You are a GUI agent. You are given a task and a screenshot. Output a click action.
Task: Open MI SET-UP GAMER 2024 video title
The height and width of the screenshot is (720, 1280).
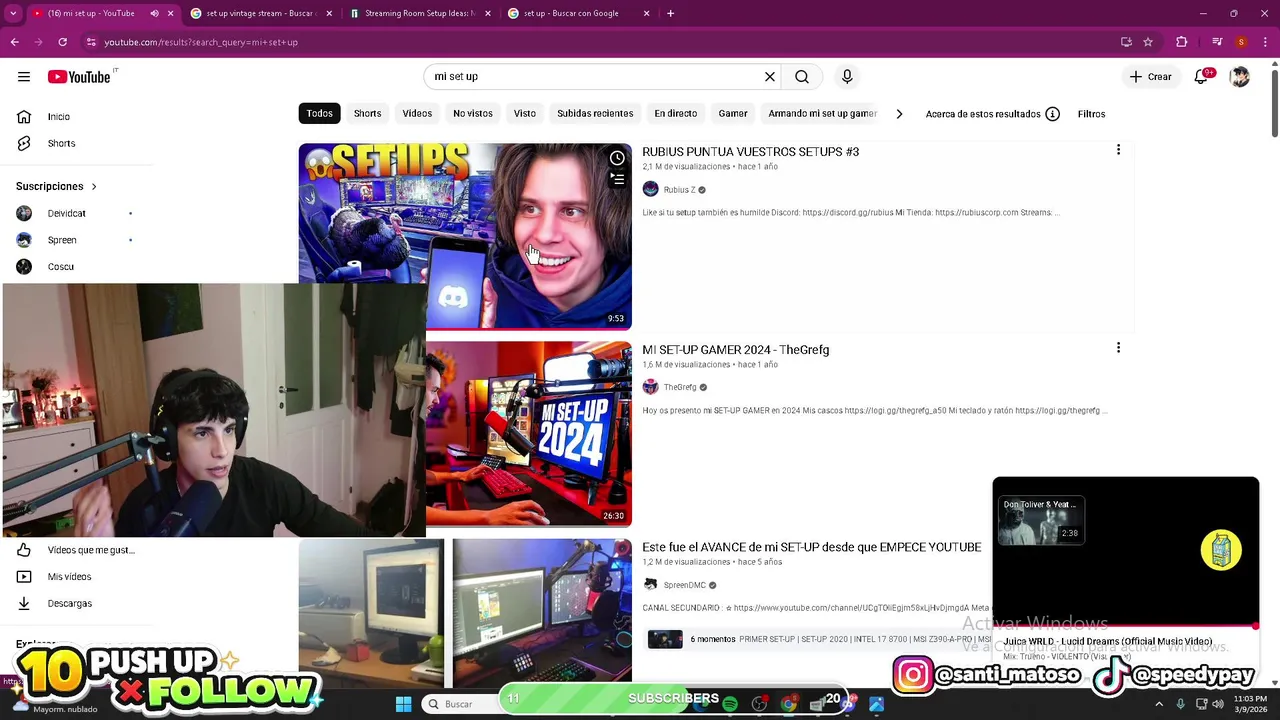(x=735, y=350)
